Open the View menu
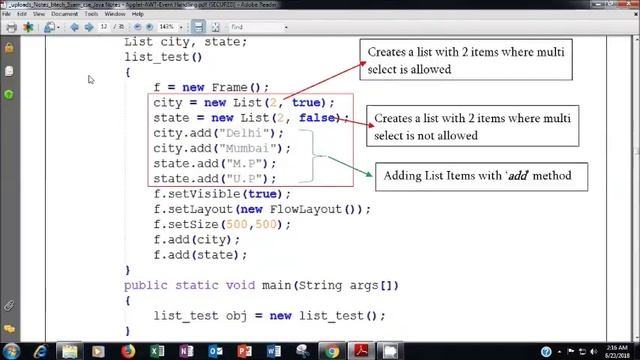 [39, 14]
